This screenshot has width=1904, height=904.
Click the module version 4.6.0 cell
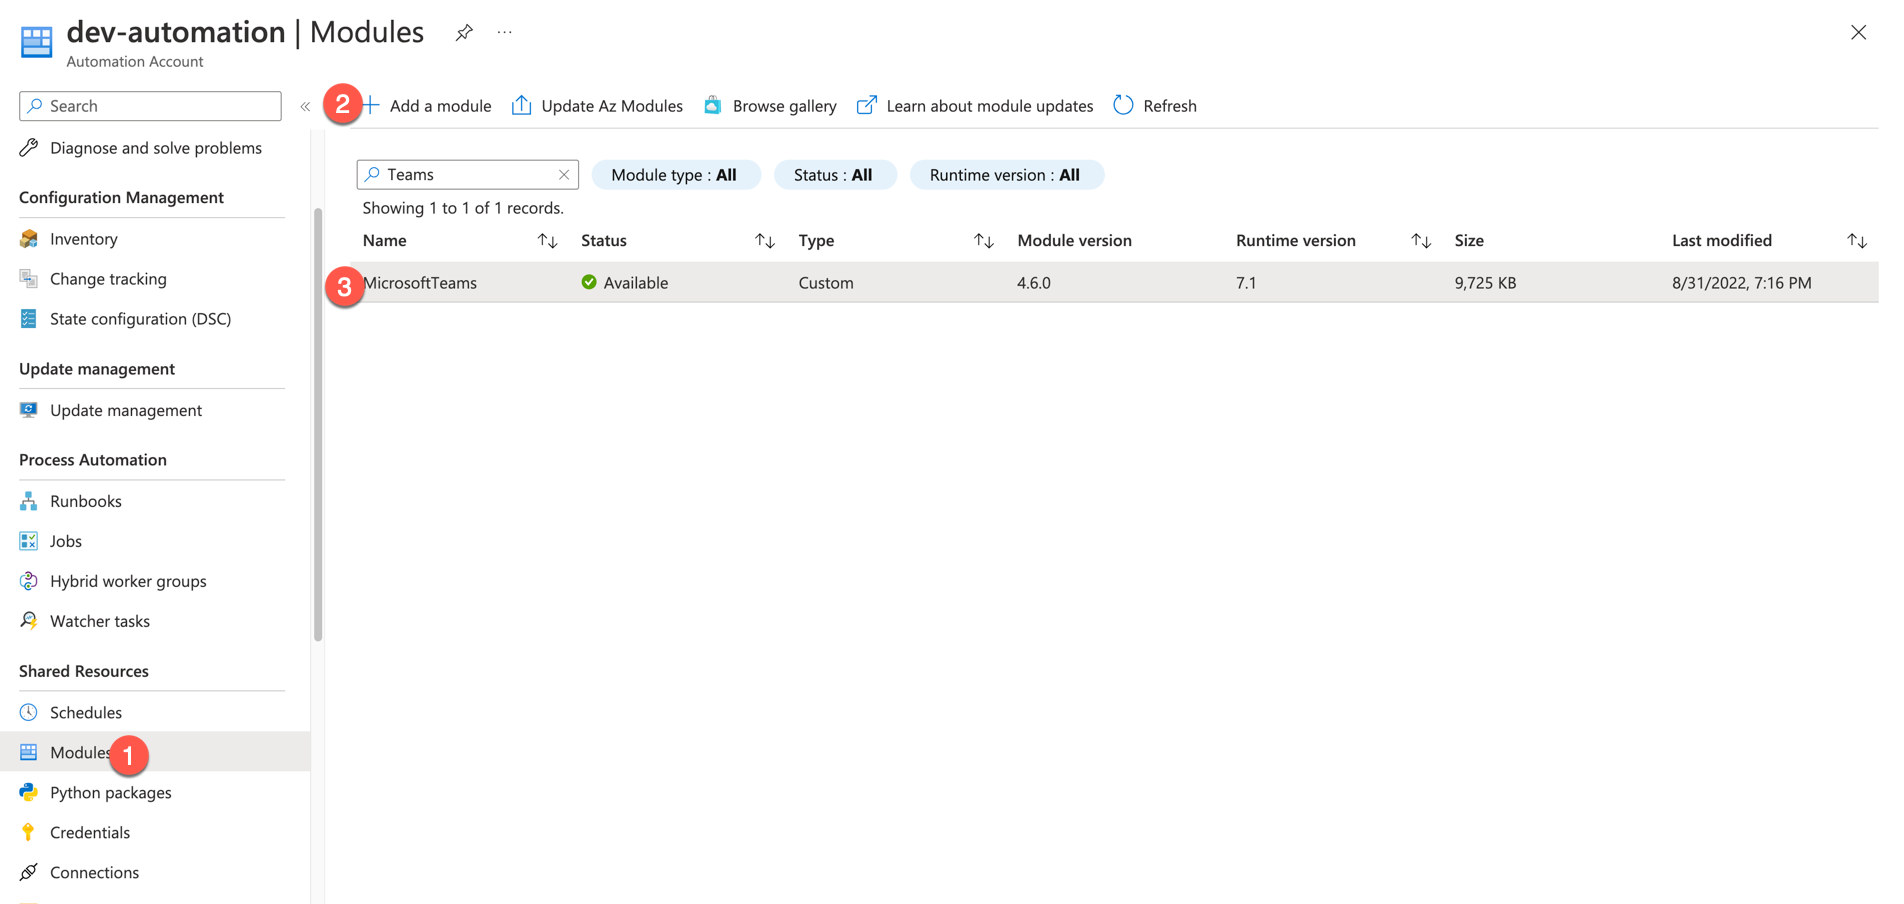coord(1034,283)
